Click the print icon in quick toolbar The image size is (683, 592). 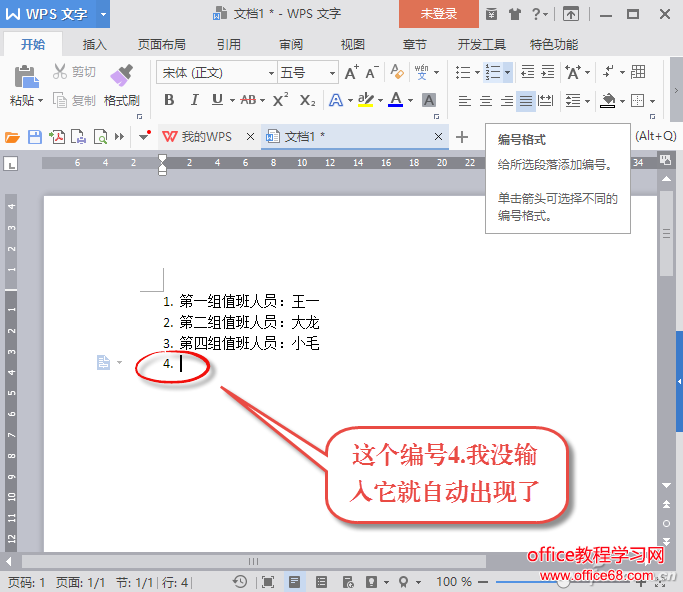click(78, 137)
